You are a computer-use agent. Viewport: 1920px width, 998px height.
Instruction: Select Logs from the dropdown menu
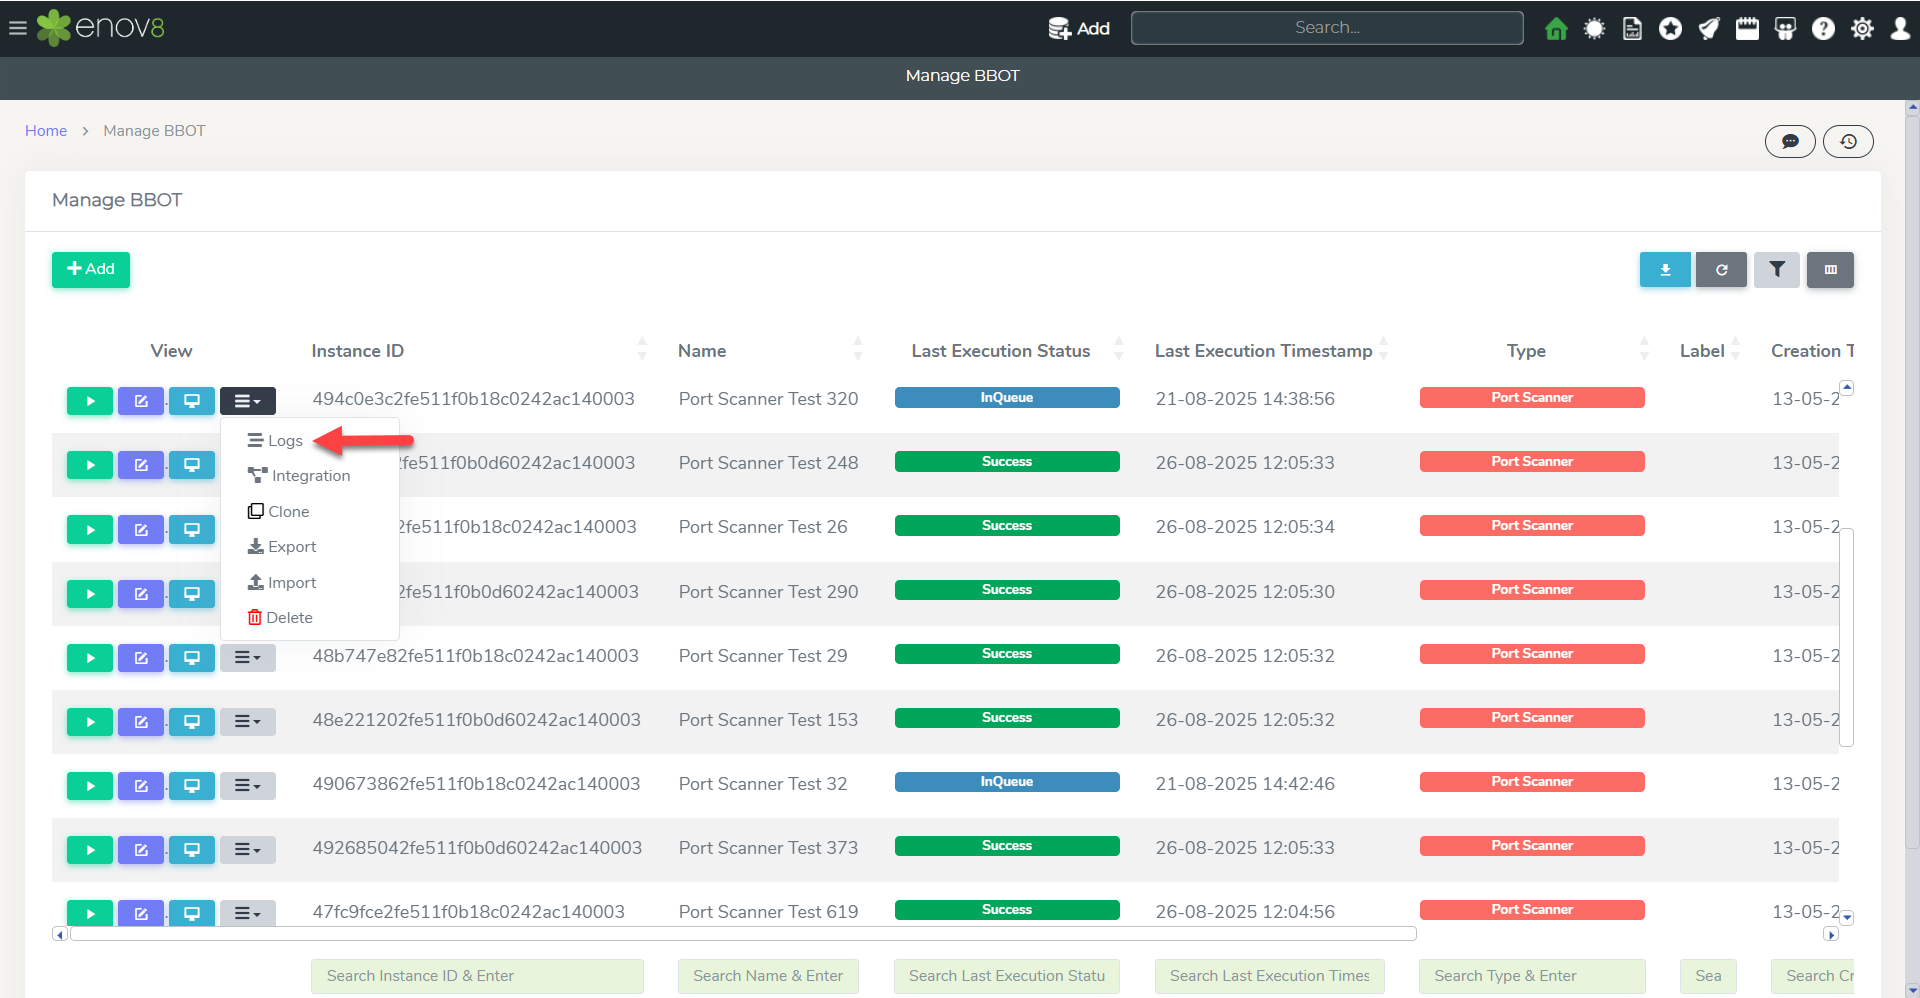pos(284,441)
